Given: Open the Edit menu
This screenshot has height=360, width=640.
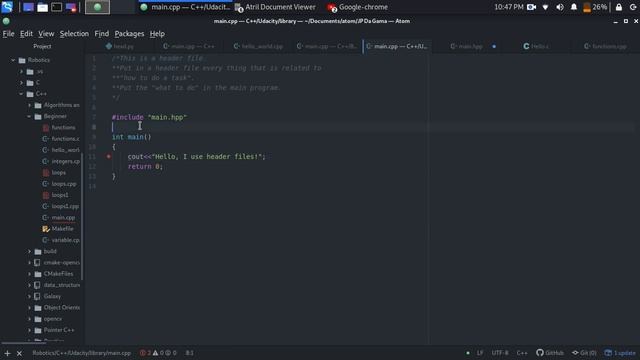Looking at the screenshot, I should coord(26,34).
